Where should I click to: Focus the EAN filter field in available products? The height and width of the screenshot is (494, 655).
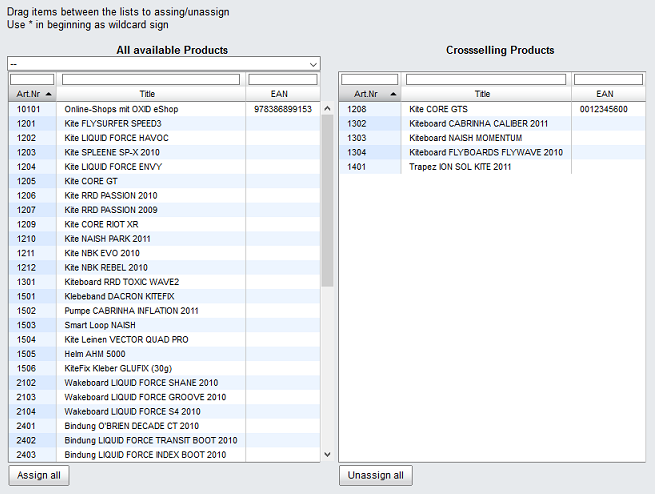(283, 79)
